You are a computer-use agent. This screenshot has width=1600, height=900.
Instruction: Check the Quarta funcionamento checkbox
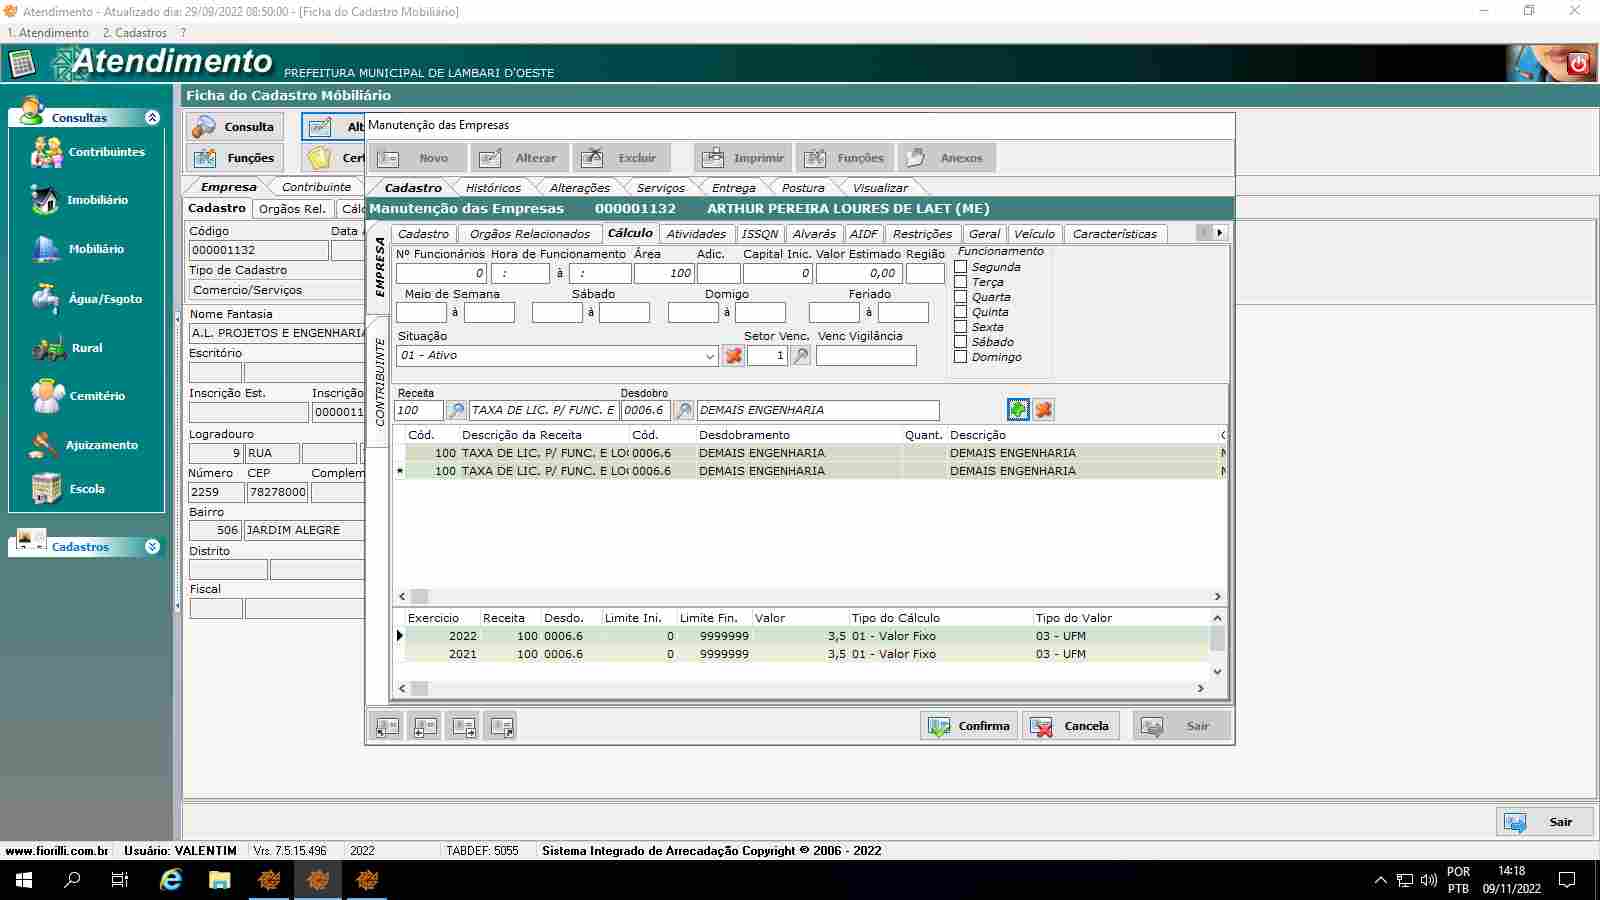pos(961,297)
